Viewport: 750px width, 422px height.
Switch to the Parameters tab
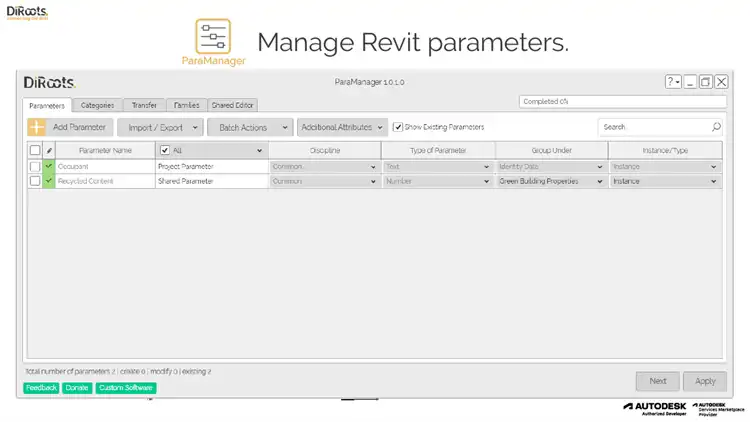[x=47, y=105]
